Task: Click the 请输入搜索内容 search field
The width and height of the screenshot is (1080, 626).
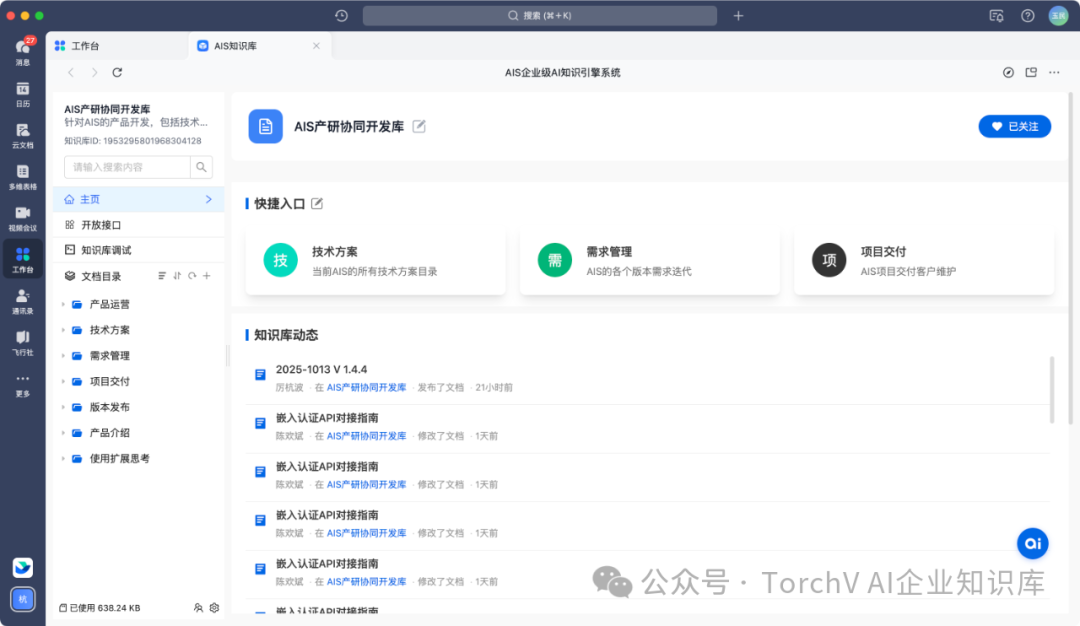Action: pos(127,167)
